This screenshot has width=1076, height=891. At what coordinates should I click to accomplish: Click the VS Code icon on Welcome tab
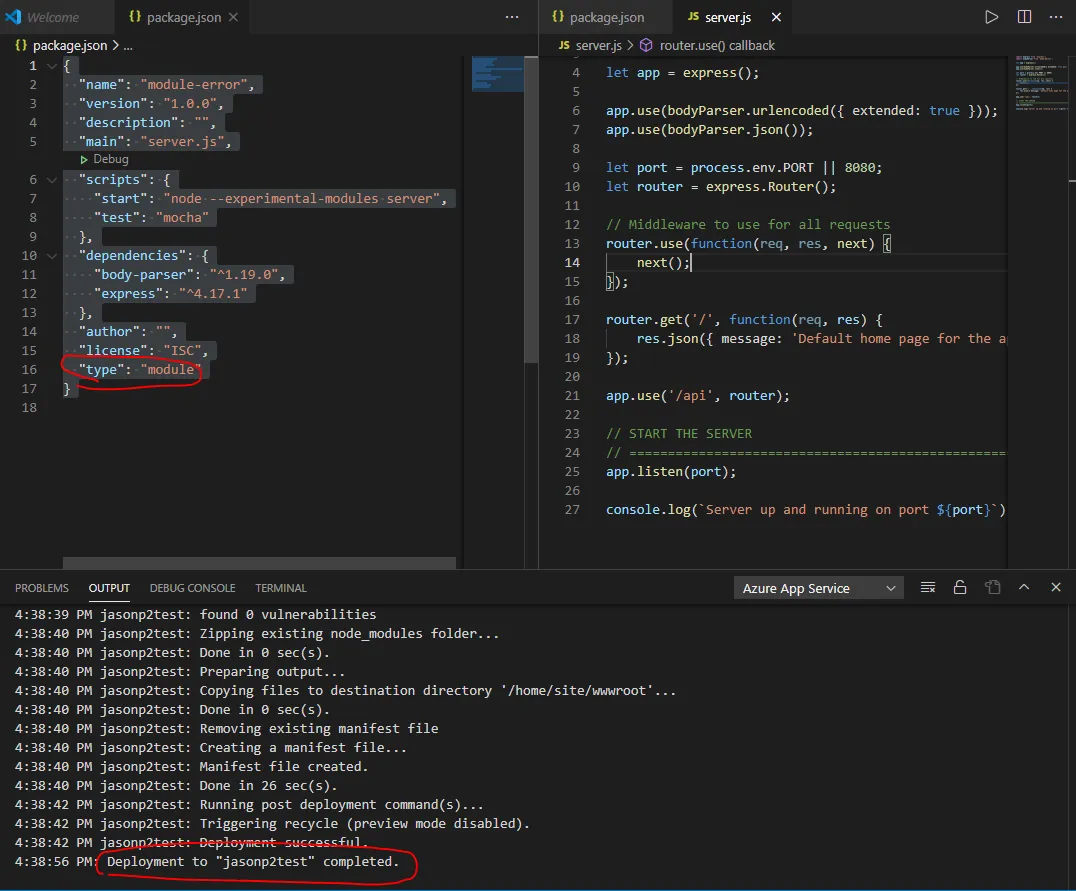click(13, 16)
